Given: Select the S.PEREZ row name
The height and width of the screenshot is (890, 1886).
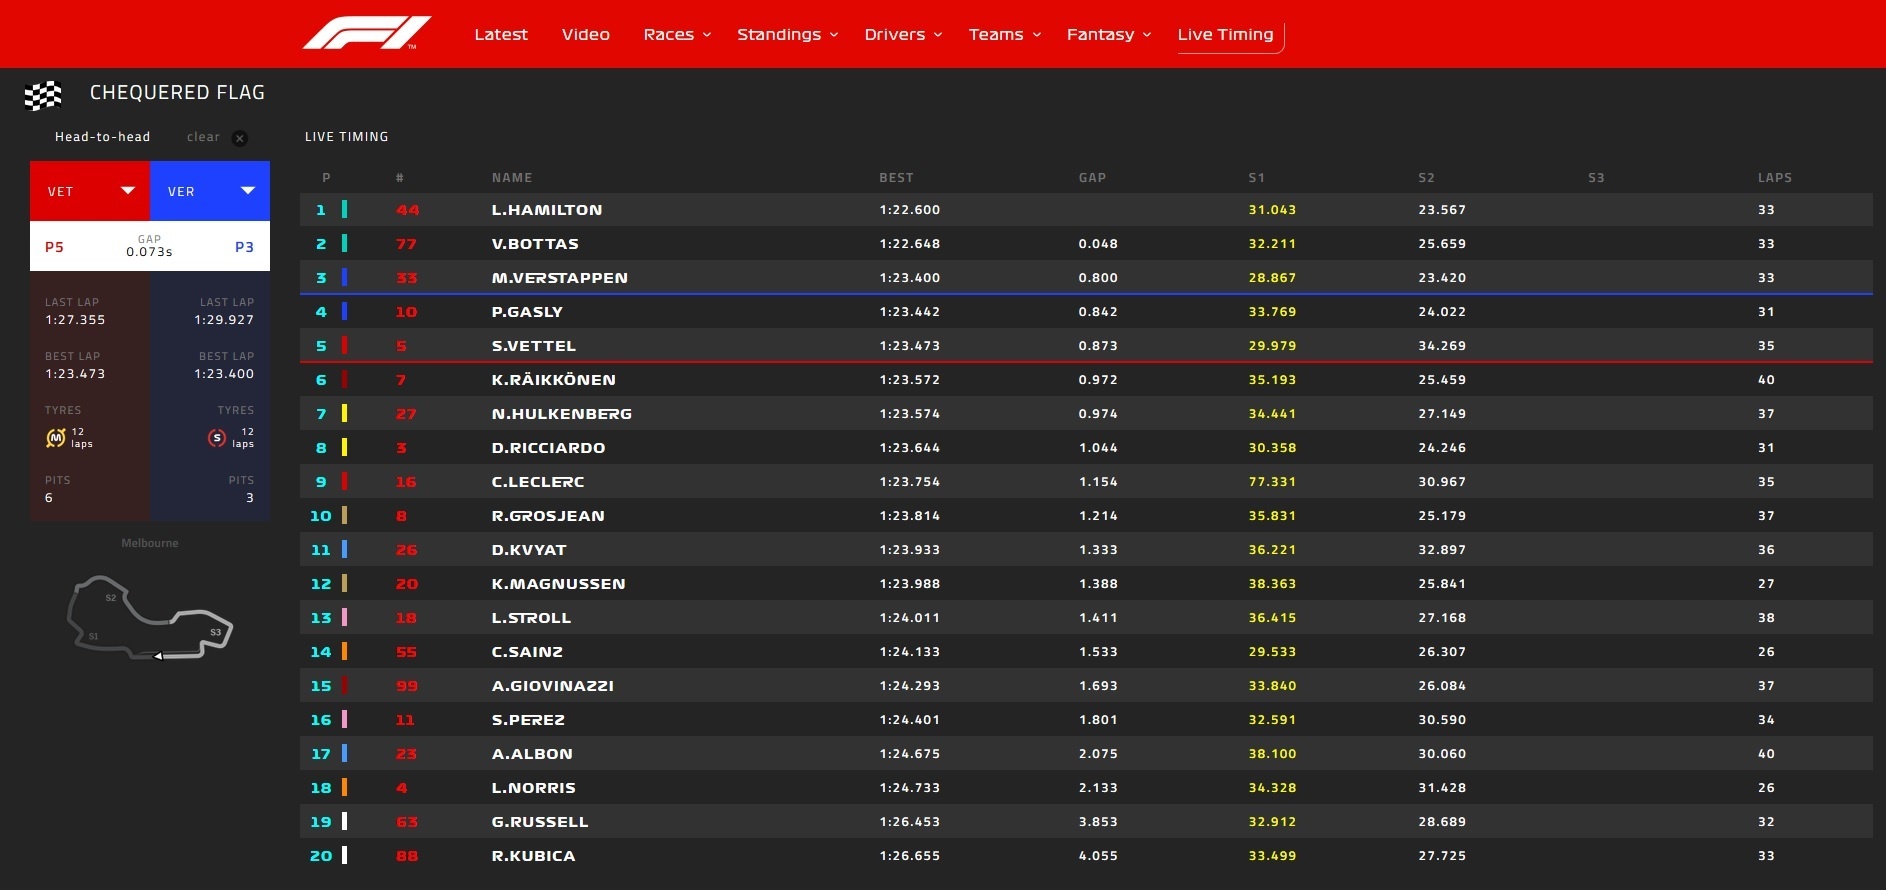Looking at the screenshot, I should click(x=528, y=720).
